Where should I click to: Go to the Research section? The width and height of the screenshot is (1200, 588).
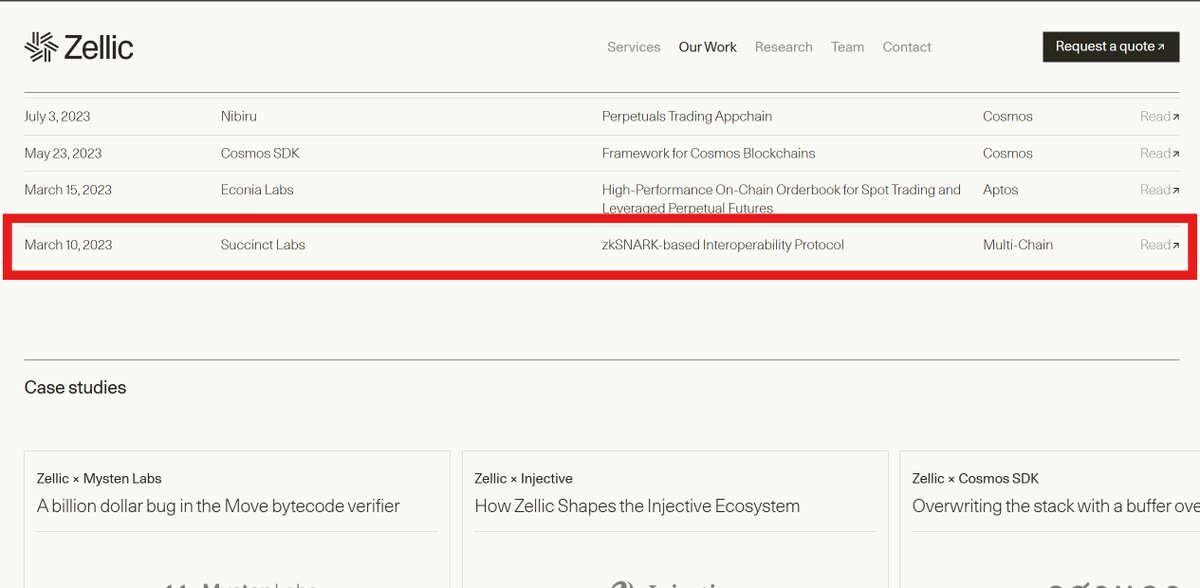(x=784, y=47)
